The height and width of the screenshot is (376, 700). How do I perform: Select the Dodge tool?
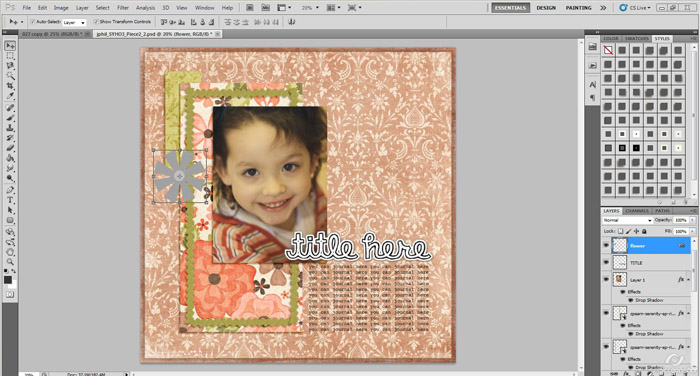tap(10, 178)
